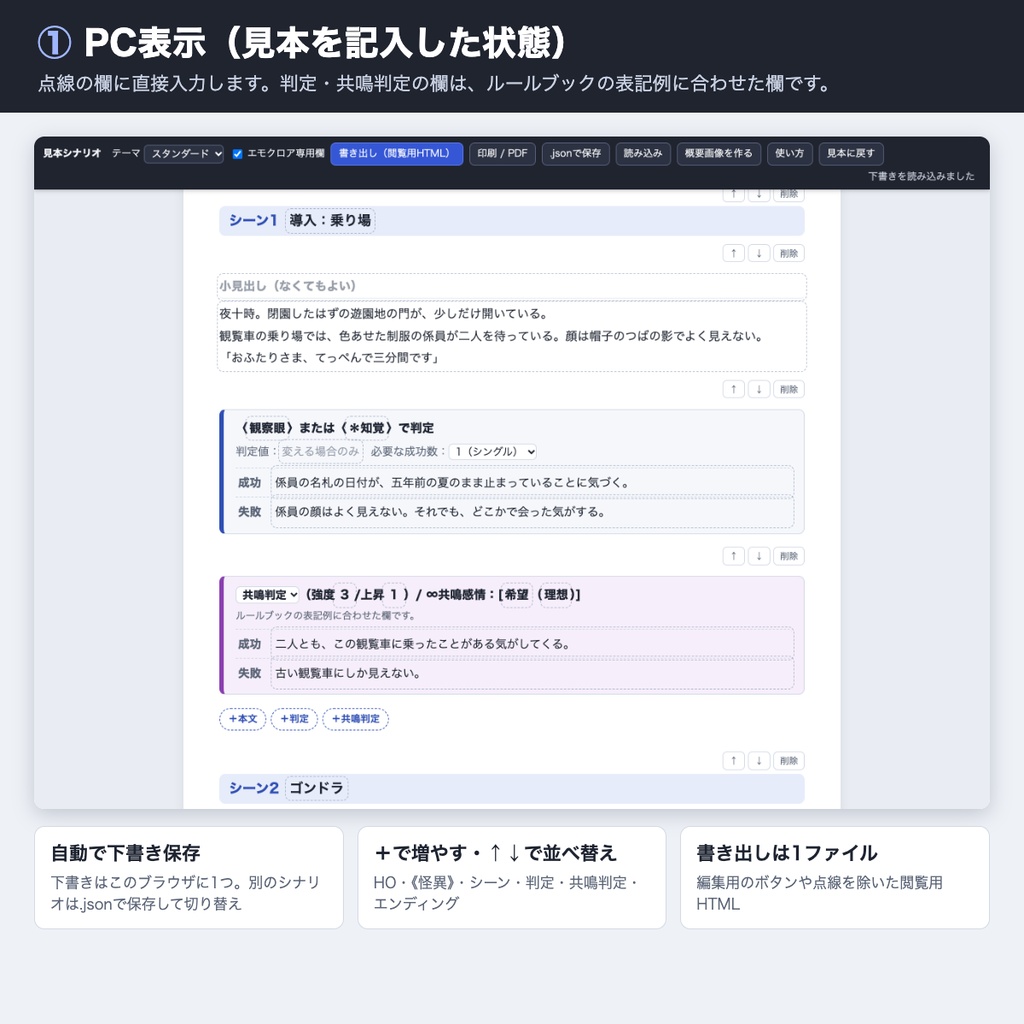Open the 使い方 help button
The image size is (1024, 1024).
click(790, 153)
